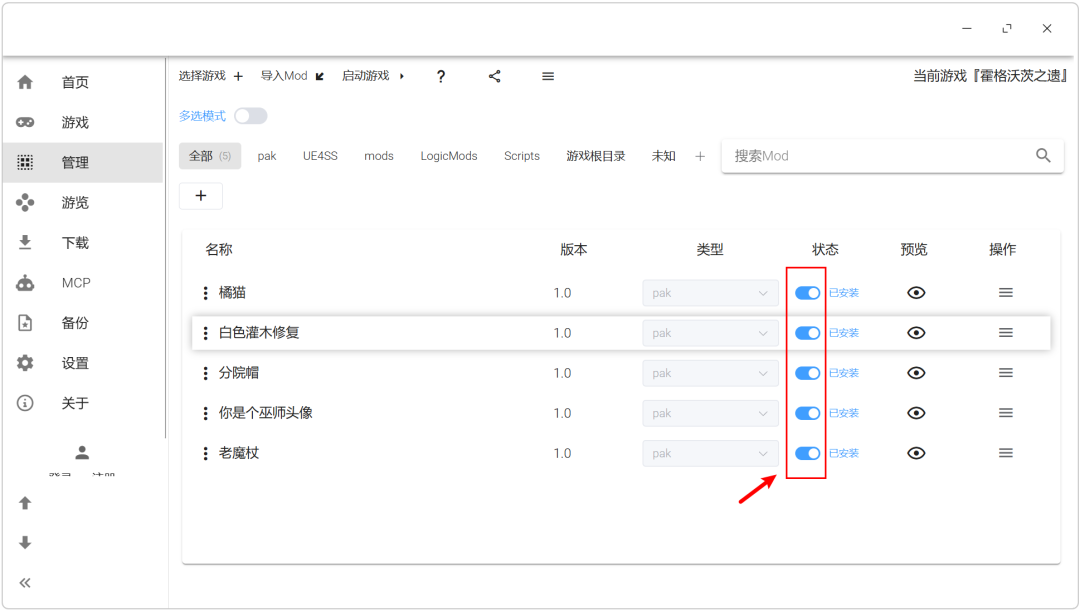Open the MCP robot icon in sidebar
The height and width of the screenshot is (611, 1080).
25,282
